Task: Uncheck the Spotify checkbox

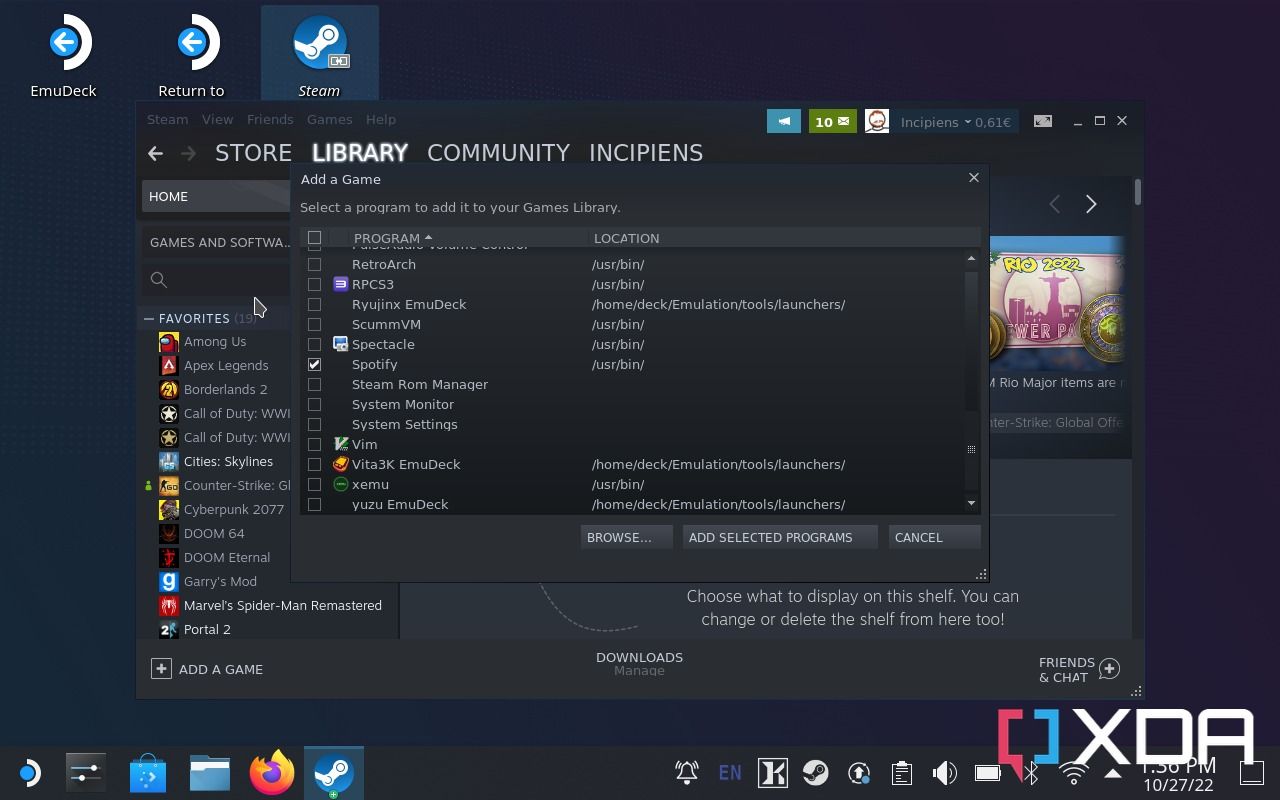Action: [x=314, y=365]
